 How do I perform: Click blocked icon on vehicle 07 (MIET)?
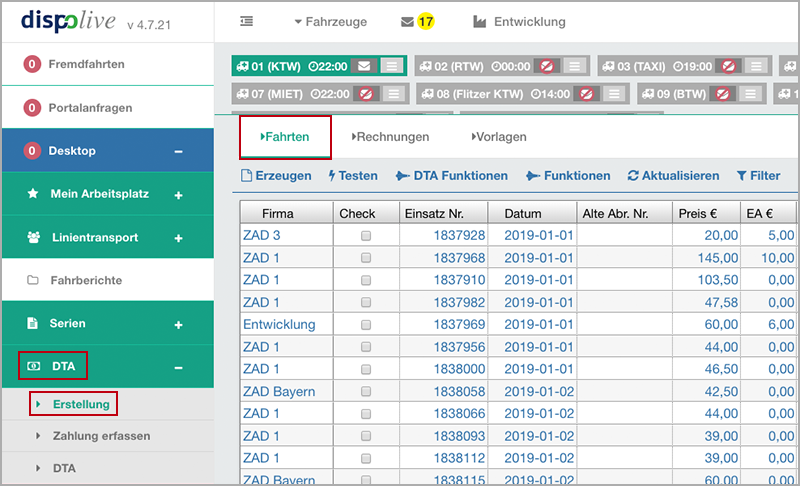pyautogui.click(x=366, y=94)
